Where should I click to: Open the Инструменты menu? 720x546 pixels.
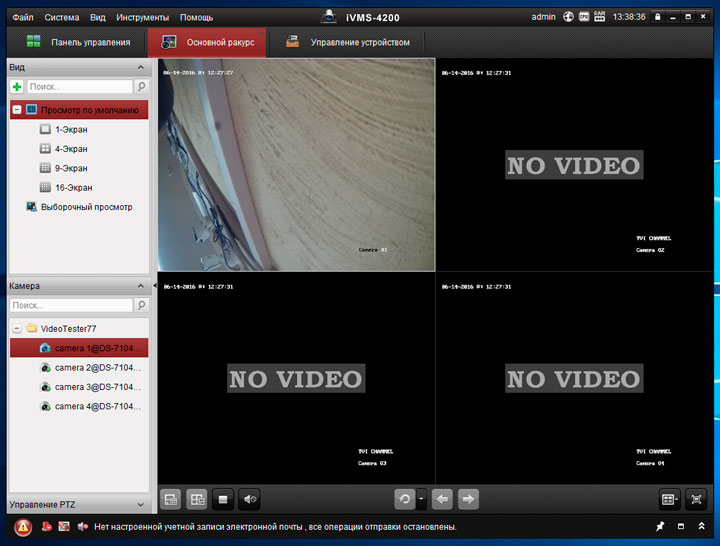pos(142,17)
